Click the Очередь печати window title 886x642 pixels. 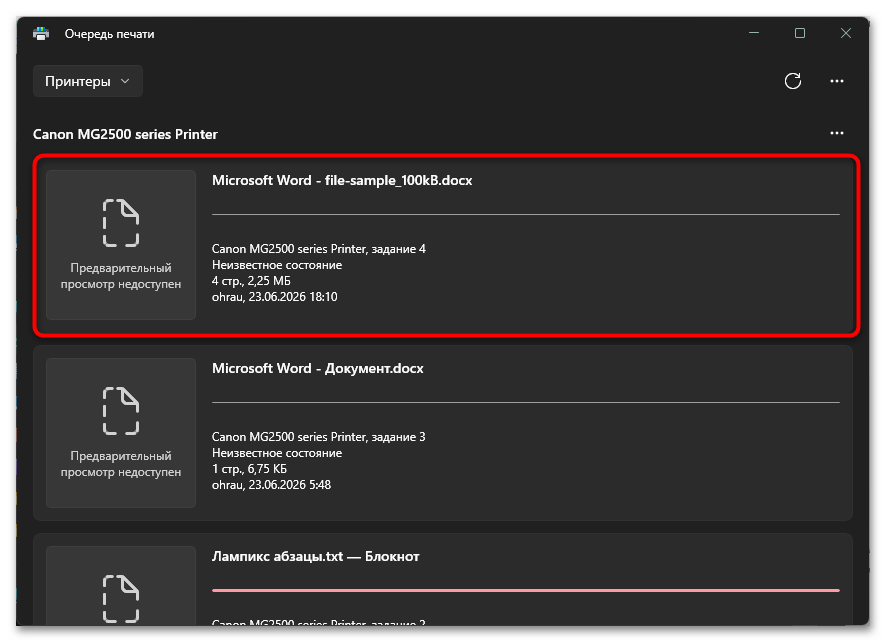pos(110,34)
